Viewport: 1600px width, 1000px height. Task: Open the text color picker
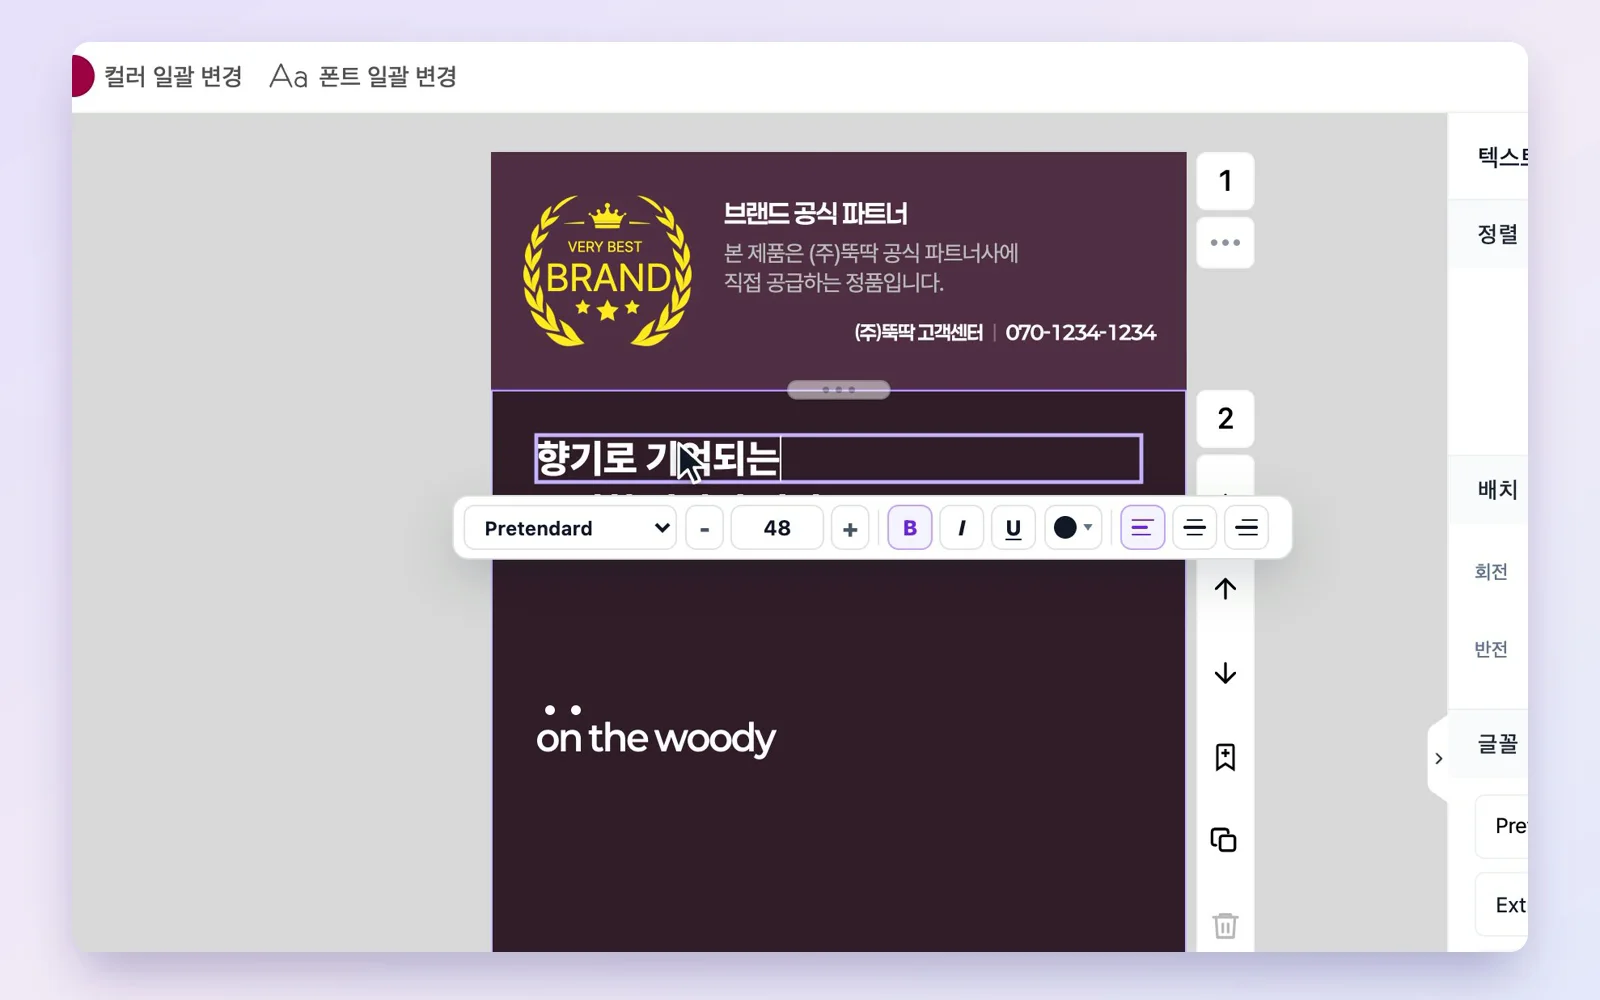pyautogui.click(x=1073, y=528)
